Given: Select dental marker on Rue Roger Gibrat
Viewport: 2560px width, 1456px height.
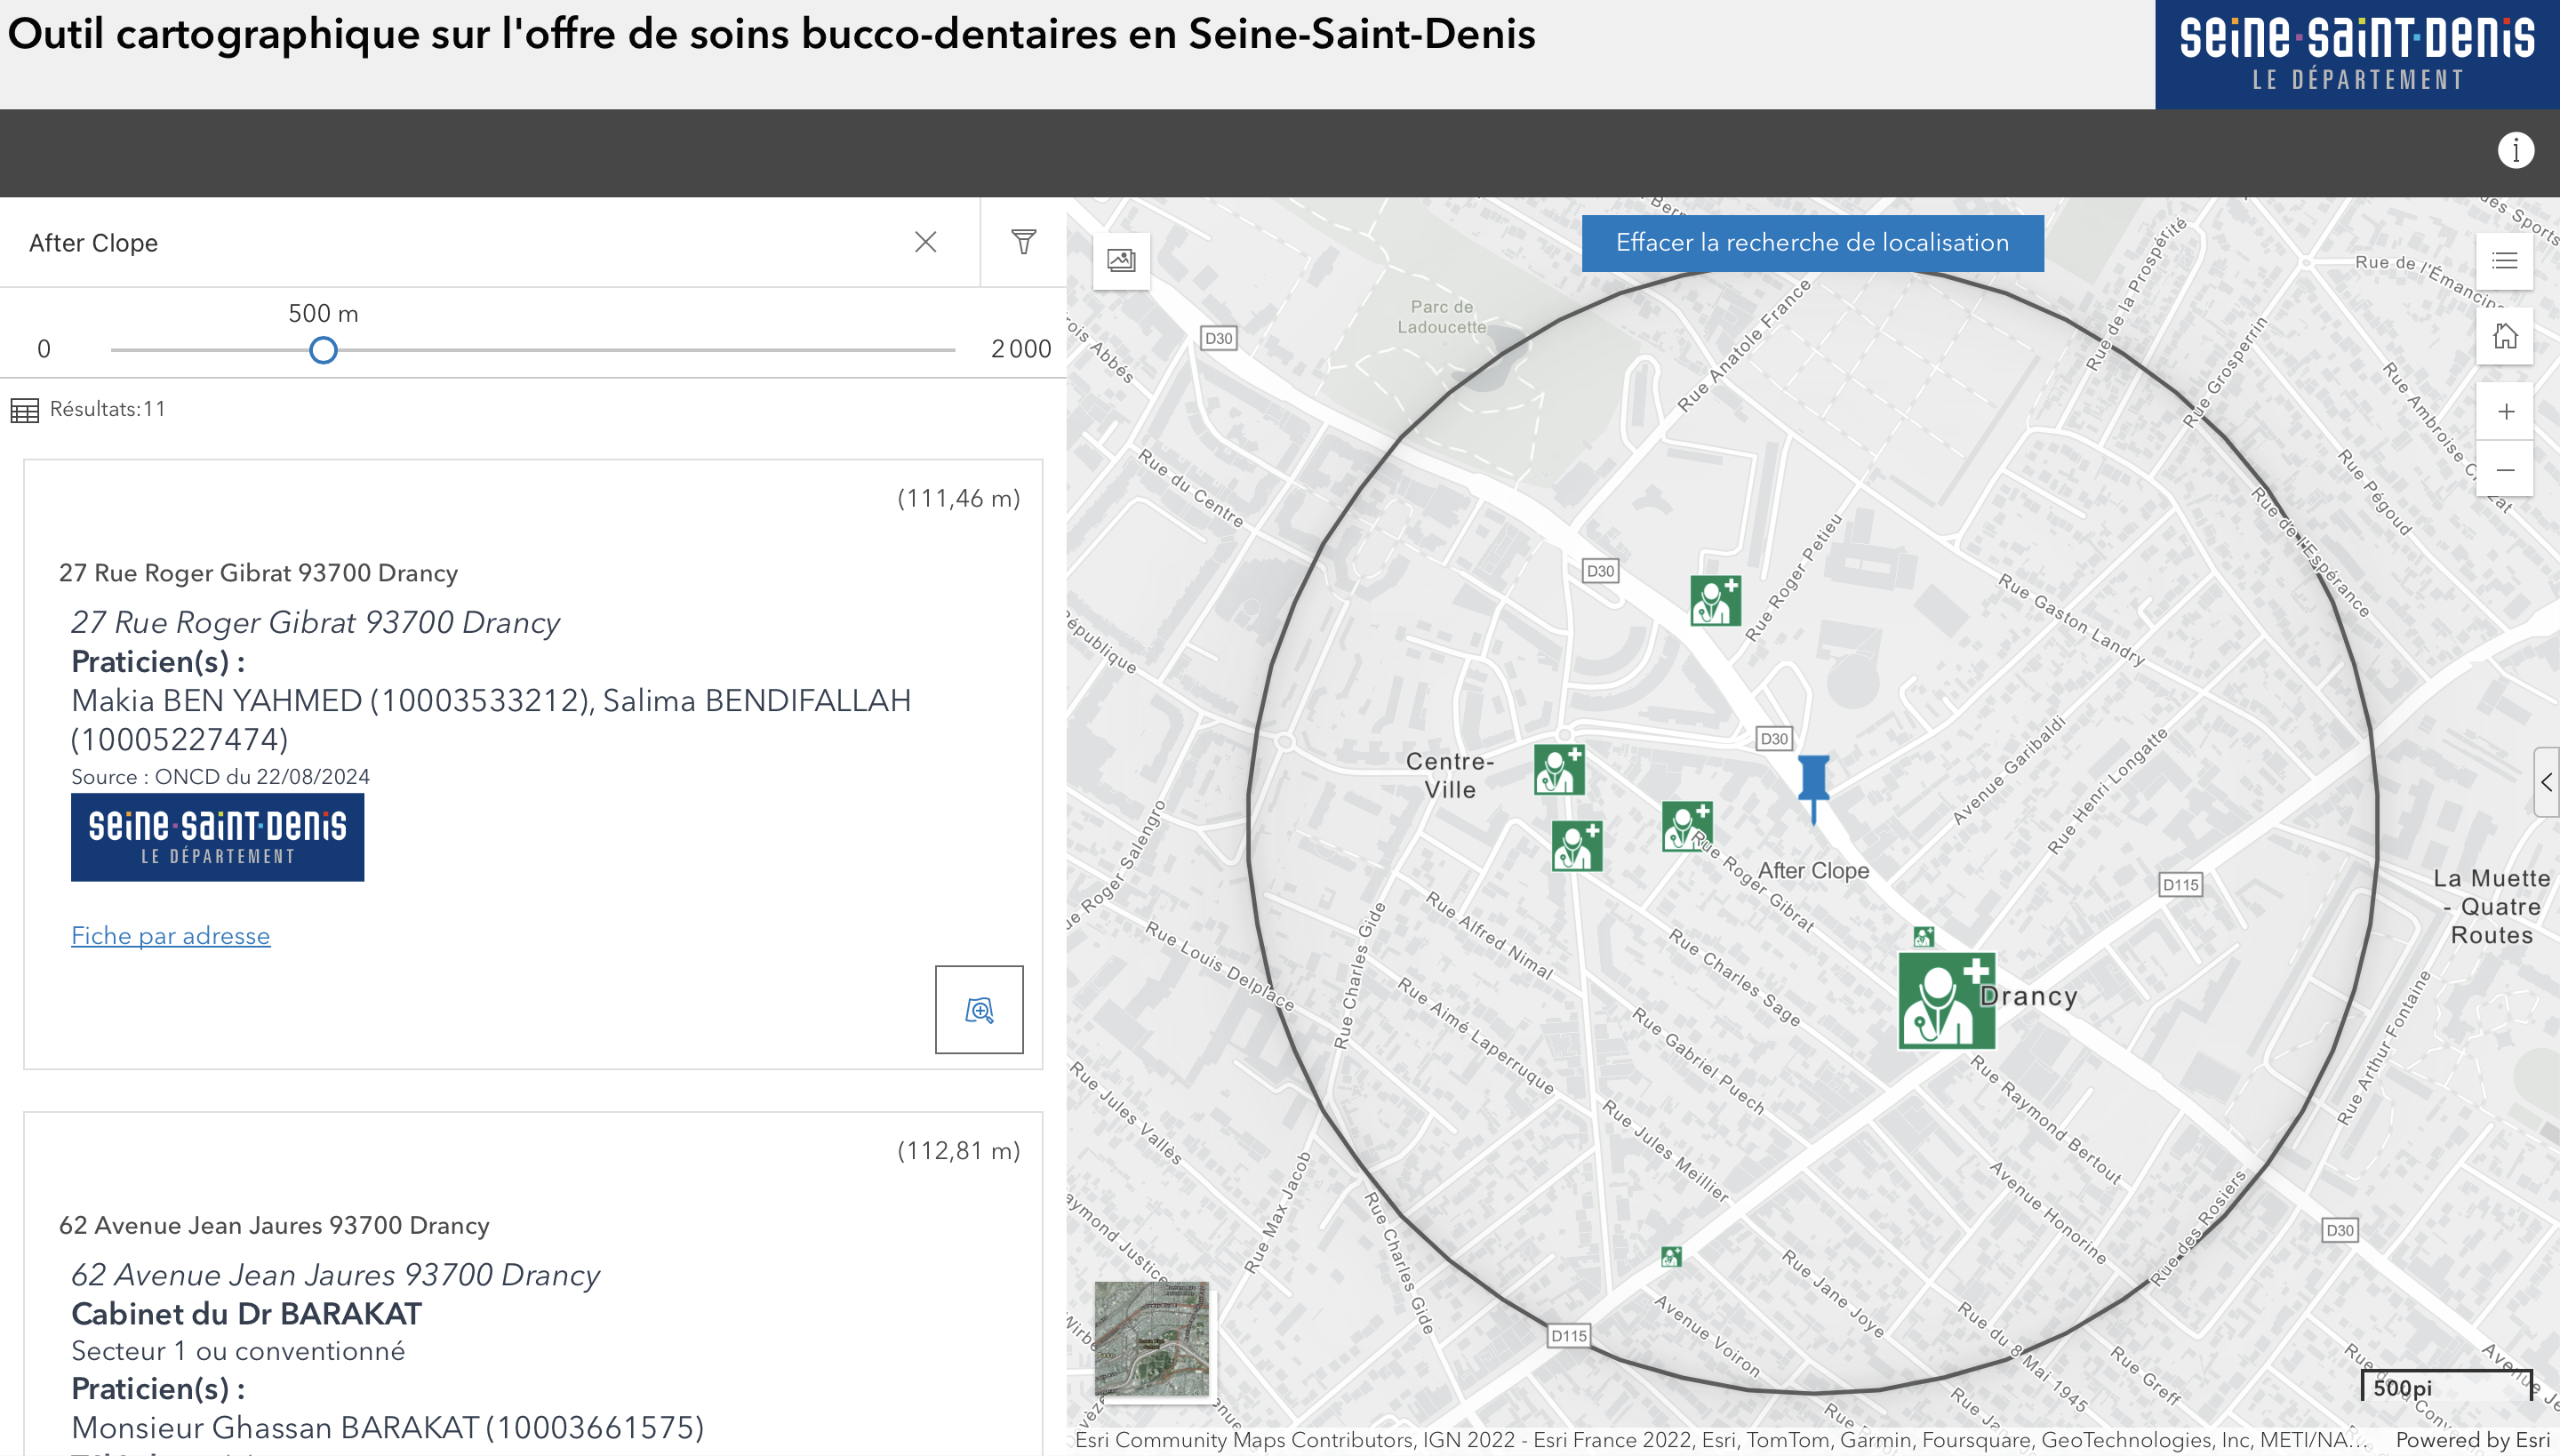Looking at the screenshot, I should point(1687,826).
